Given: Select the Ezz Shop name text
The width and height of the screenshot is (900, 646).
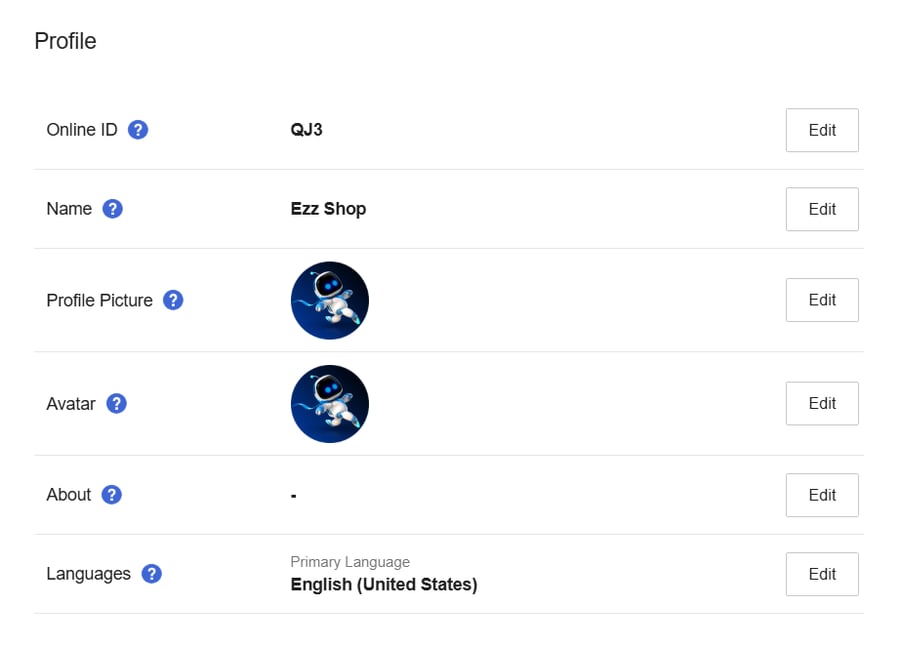Looking at the screenshot, I should tap(328, 208).
